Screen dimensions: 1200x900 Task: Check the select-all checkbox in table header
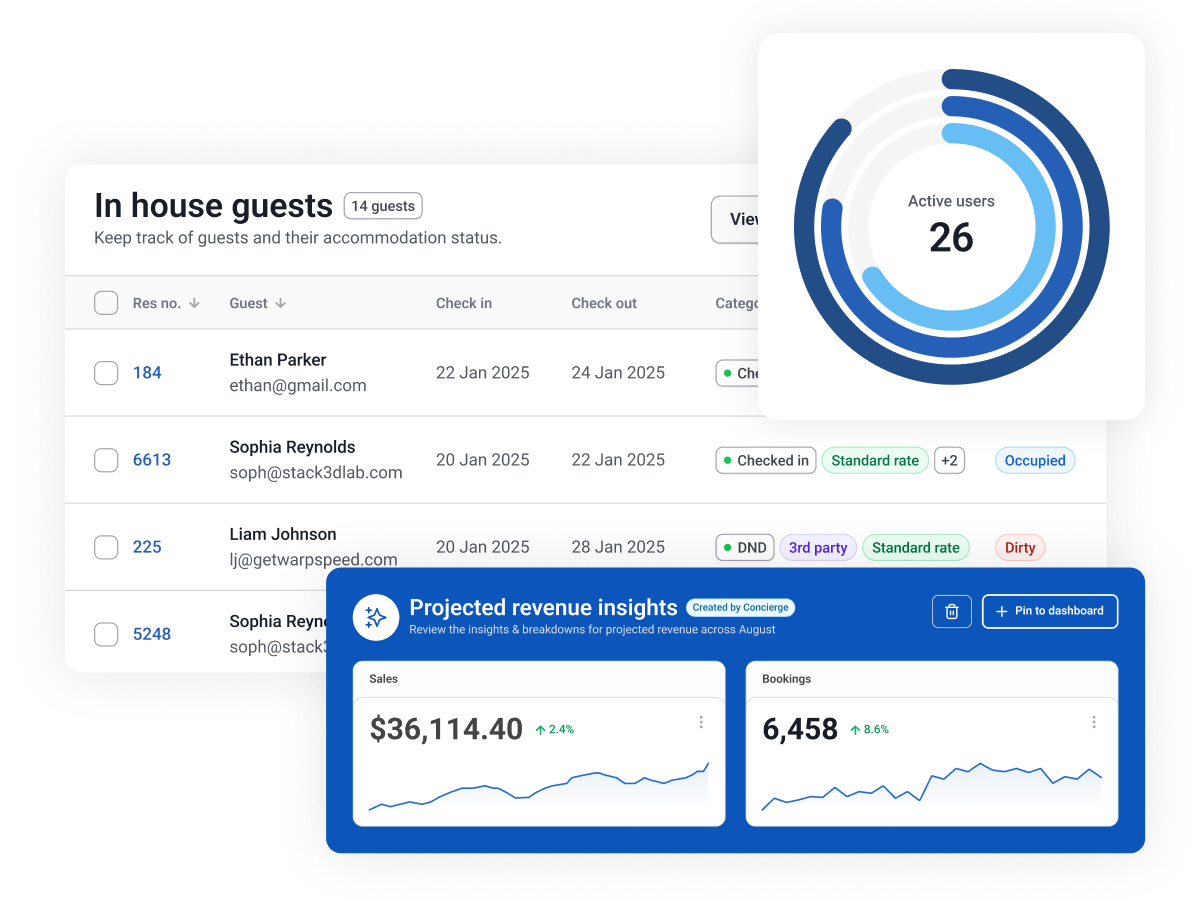coord(106,303)
